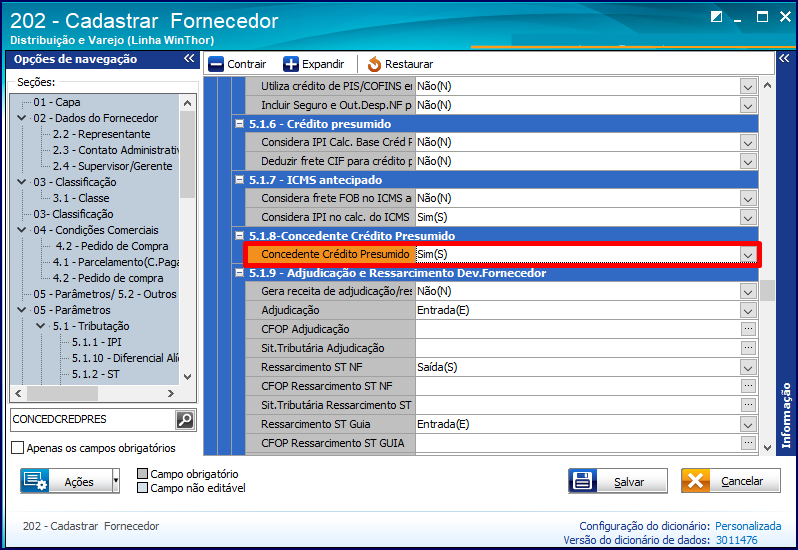This screenshot has width=798, height=550.
Task: Click the window style toggle icon in title bar
Action: [716, 17]
